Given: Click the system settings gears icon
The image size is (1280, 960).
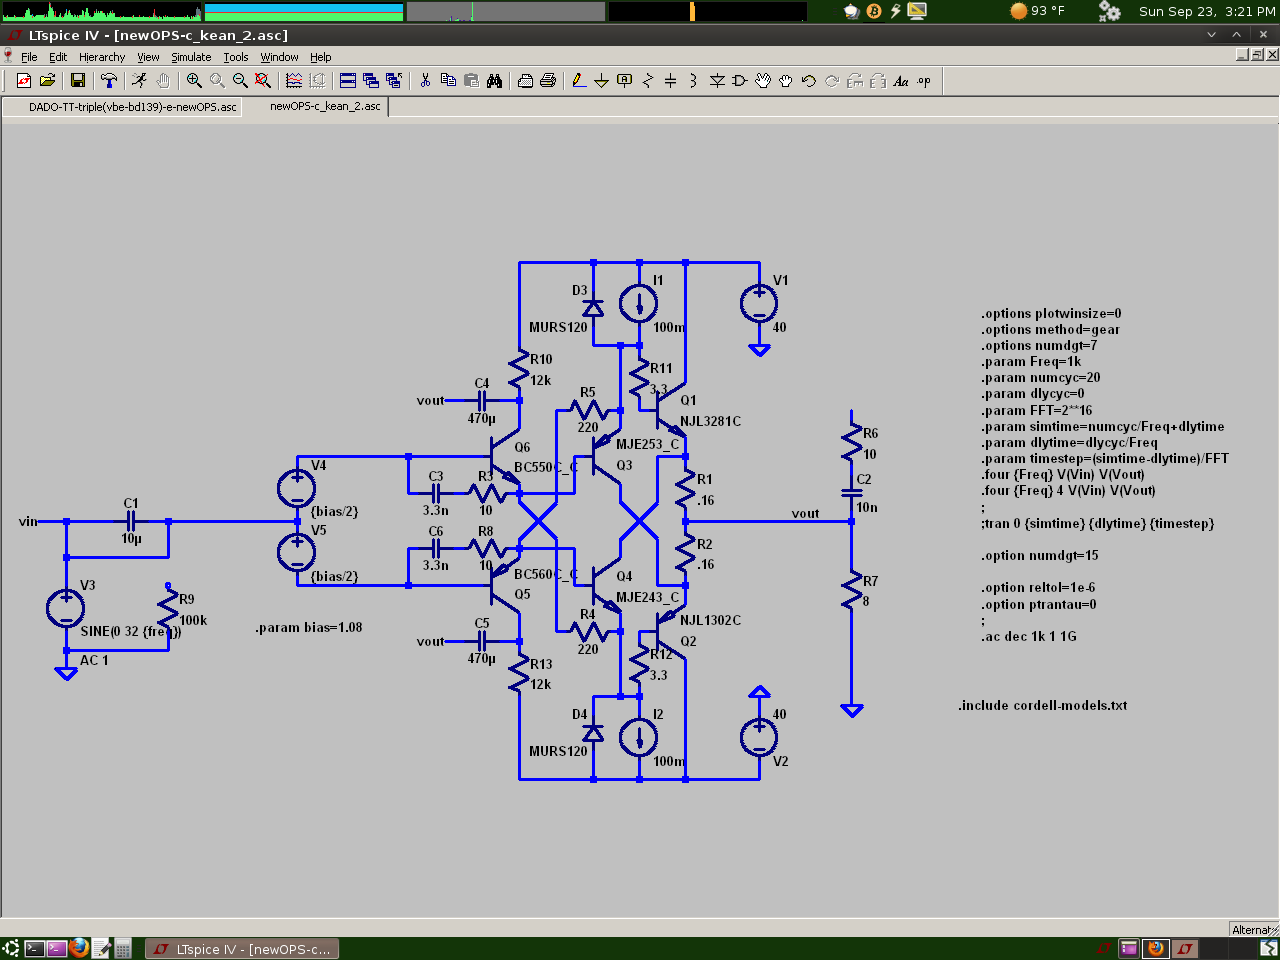Looking at the screenshot, I should 1109,11.
